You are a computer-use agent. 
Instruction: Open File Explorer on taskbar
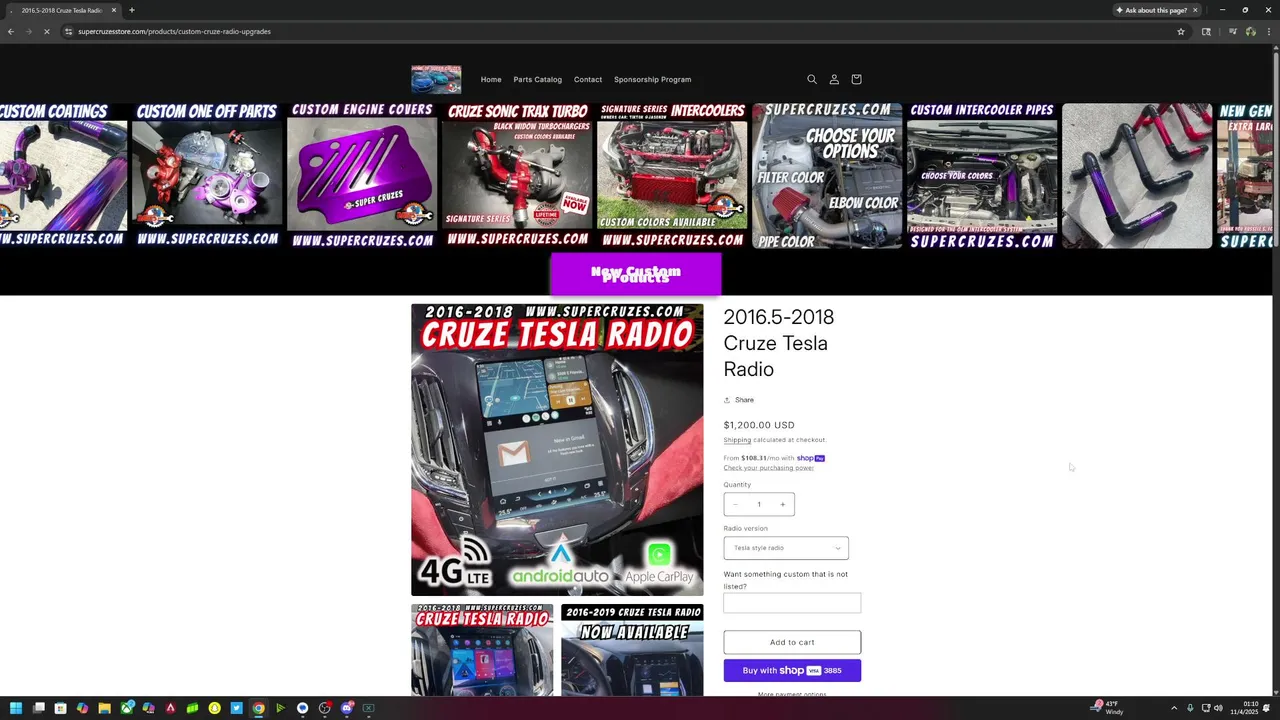(x=104, y=708)
